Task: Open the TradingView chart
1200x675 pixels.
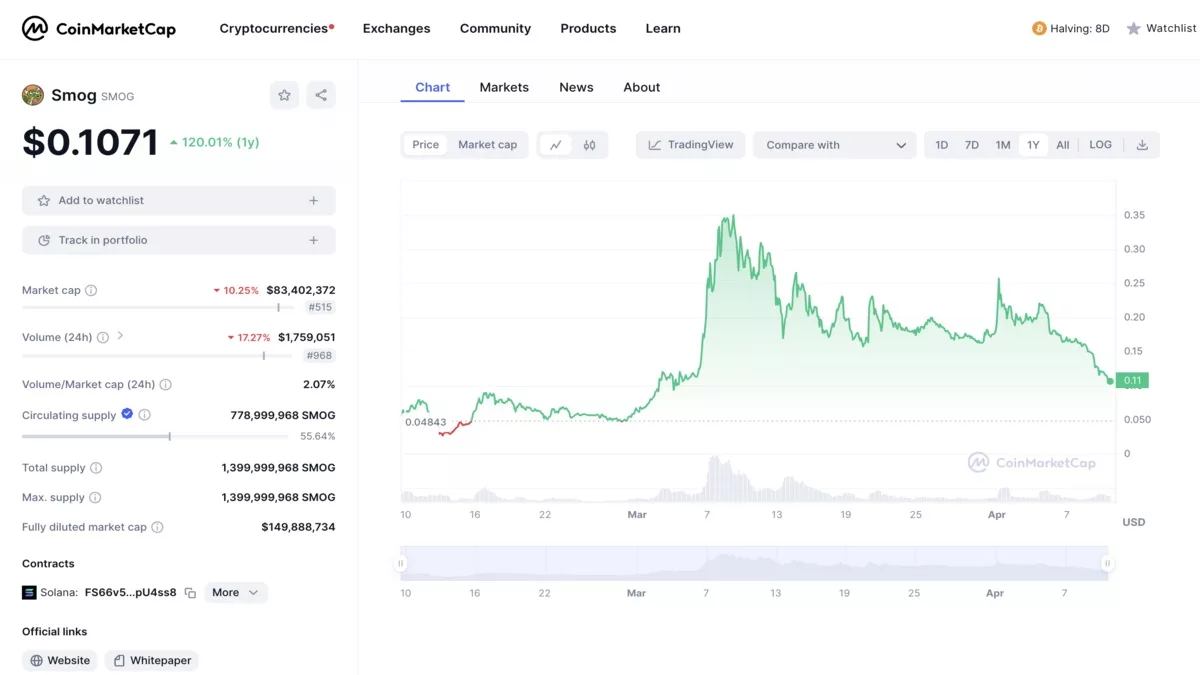Action: point(691,145)
